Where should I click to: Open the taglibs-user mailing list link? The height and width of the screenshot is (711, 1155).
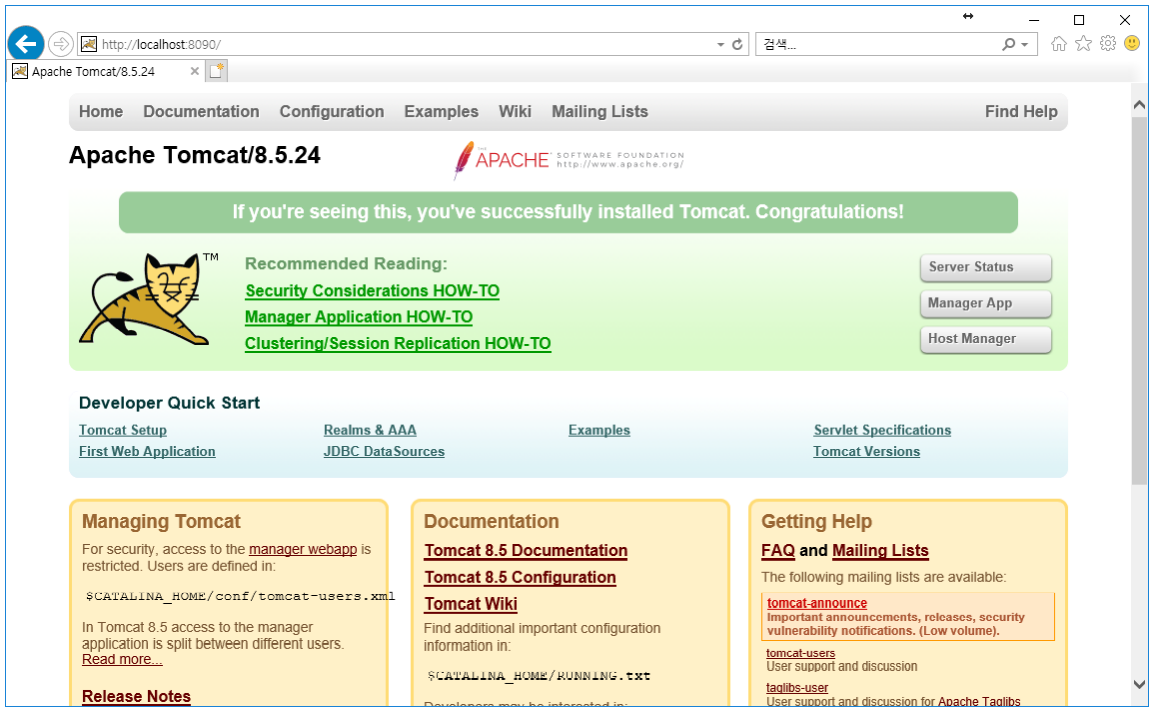click(797, 688)
